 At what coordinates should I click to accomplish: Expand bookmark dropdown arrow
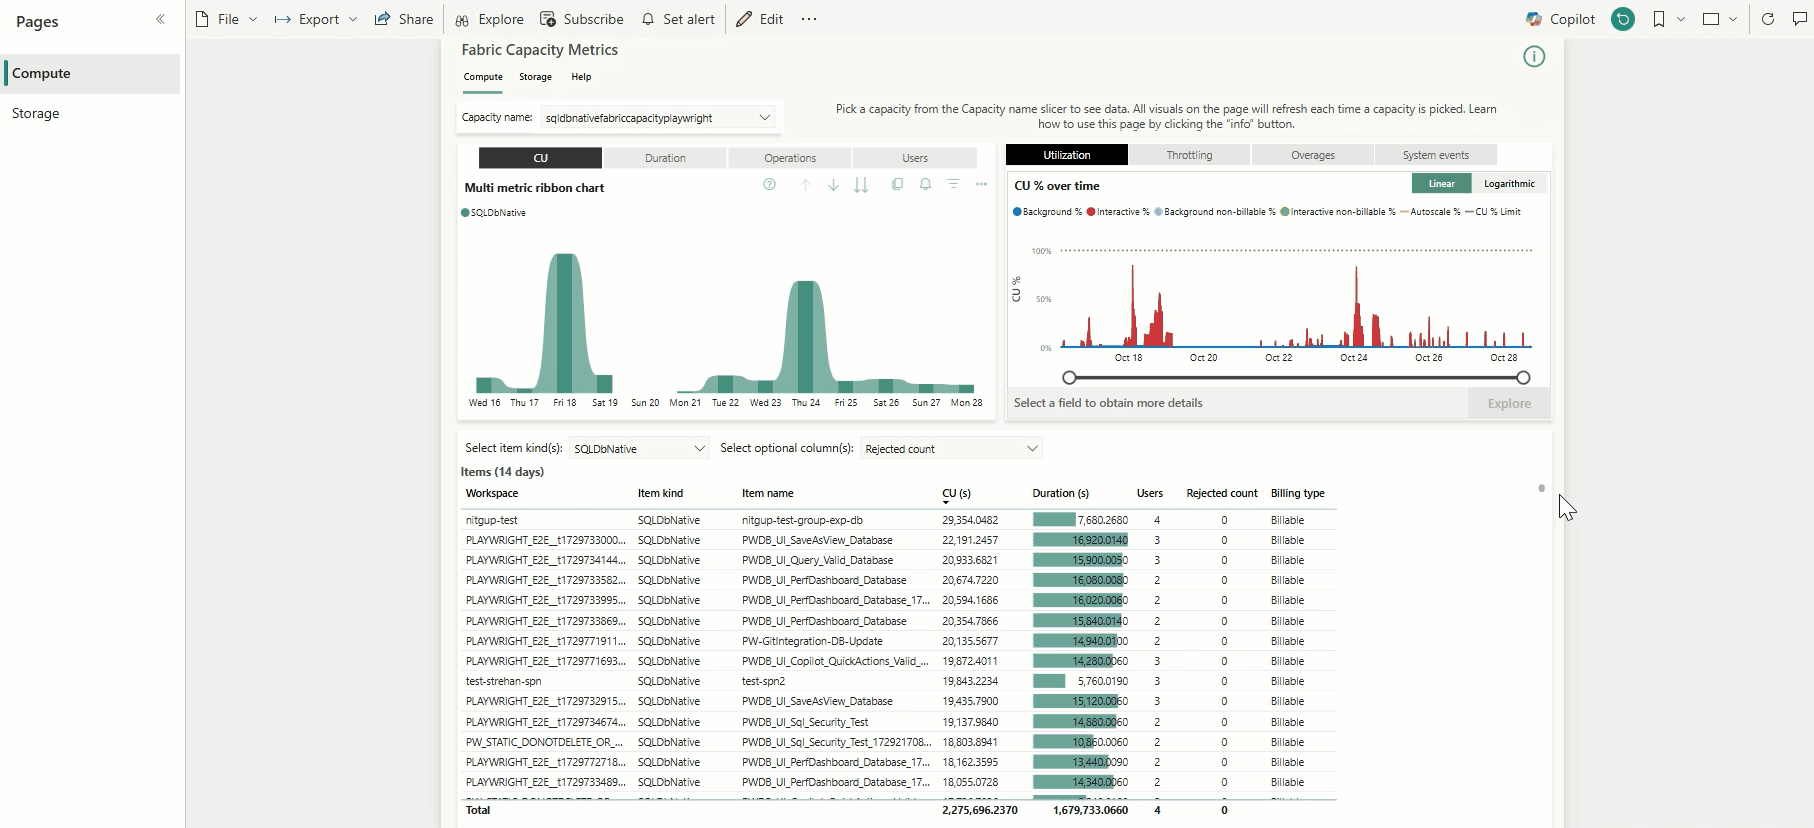(x=1681, y=19)
